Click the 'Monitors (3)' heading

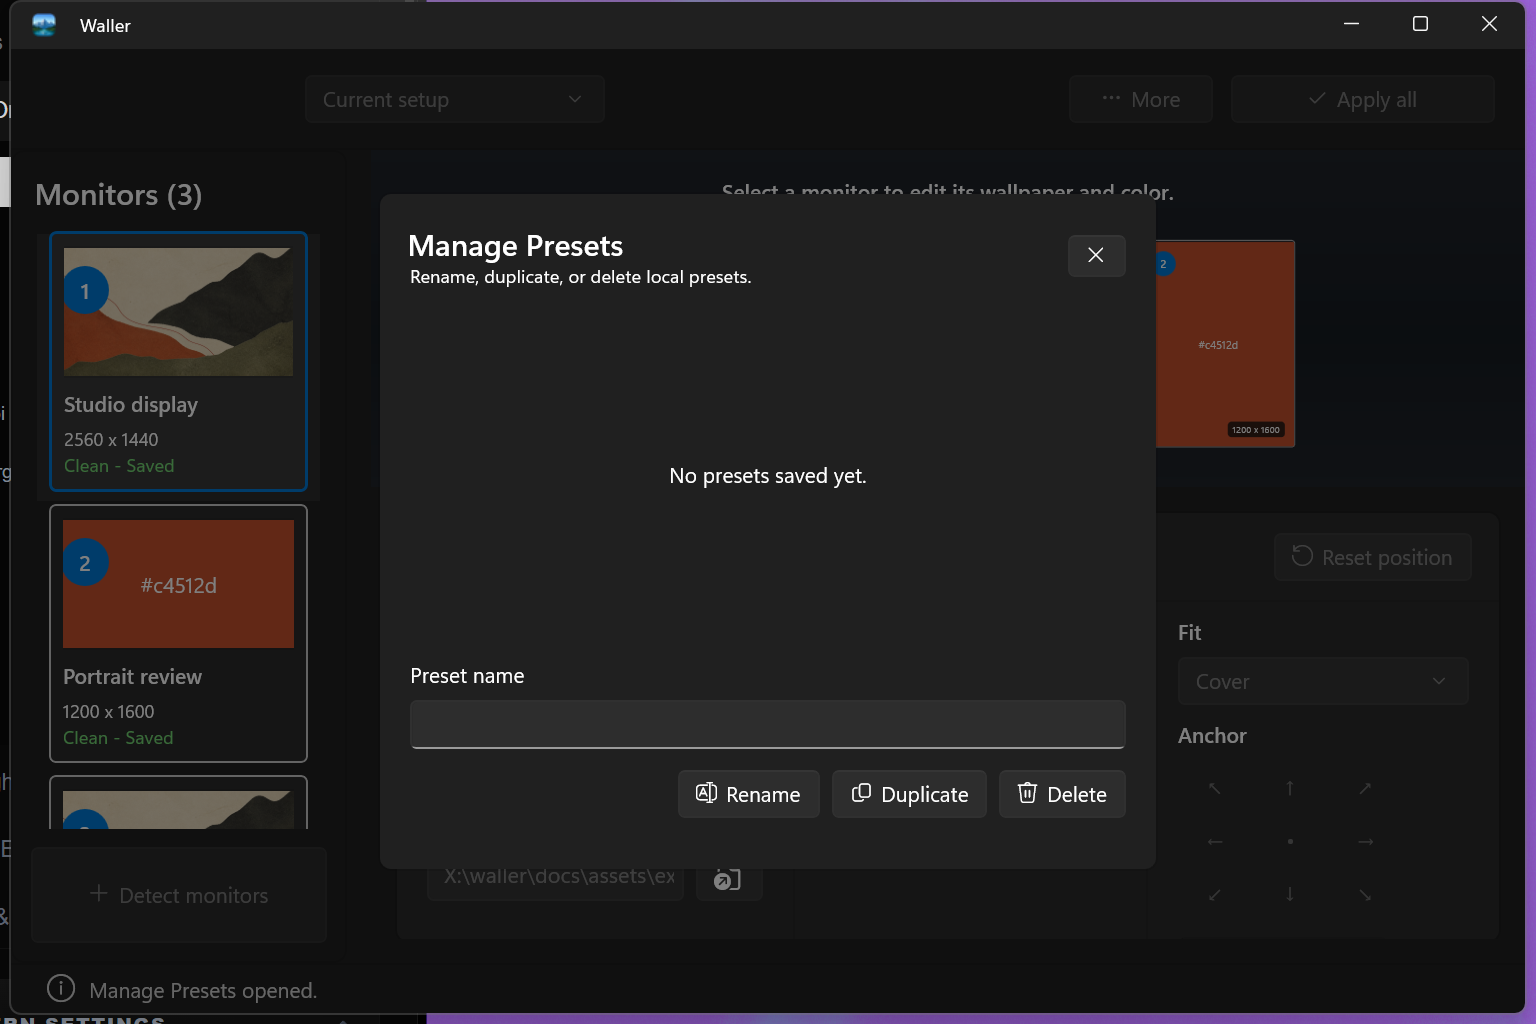(x=118, y=194)
